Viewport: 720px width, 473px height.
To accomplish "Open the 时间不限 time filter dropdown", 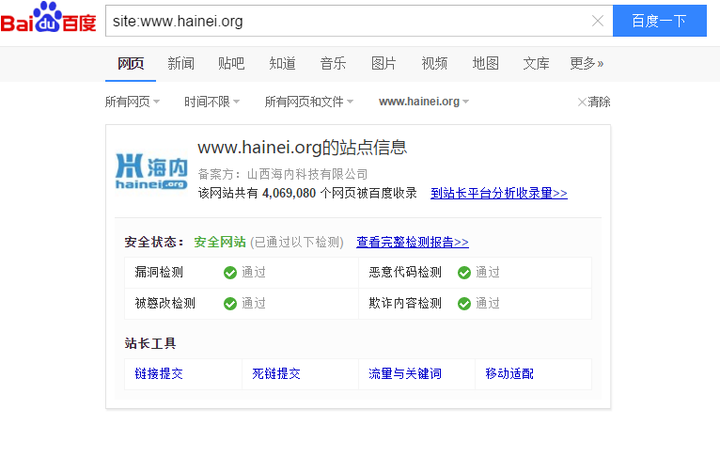I will [x=212, y=101].
